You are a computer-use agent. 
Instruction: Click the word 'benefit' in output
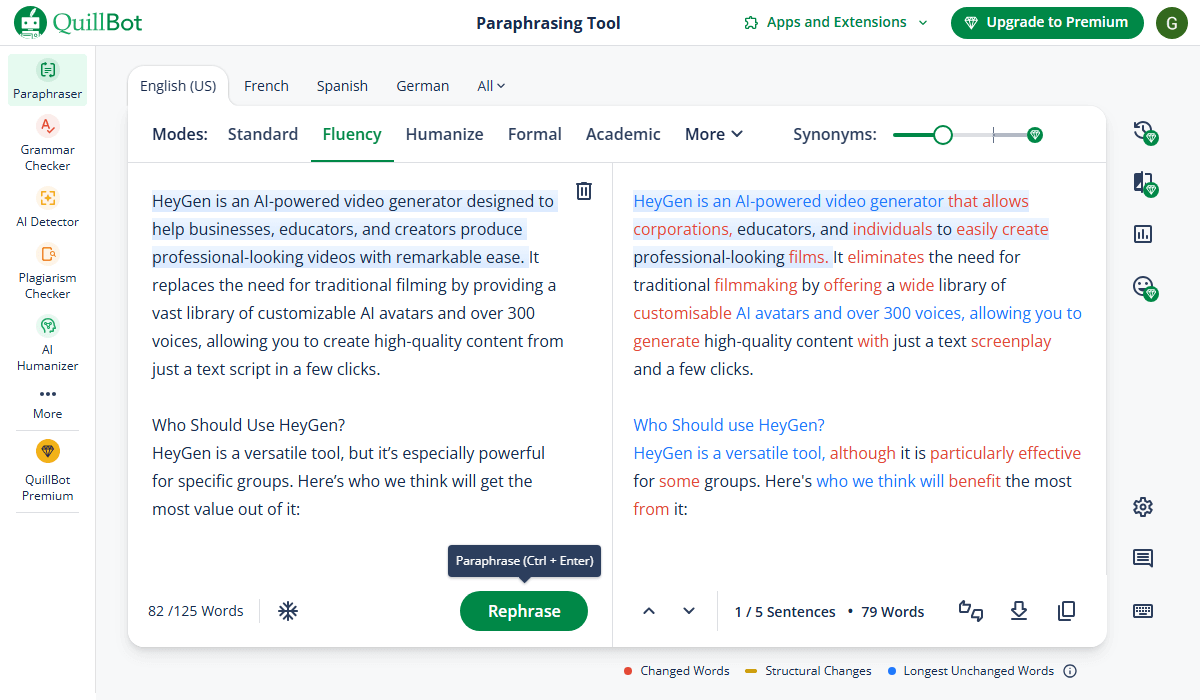pyautogui.click(x=975, y=481)
